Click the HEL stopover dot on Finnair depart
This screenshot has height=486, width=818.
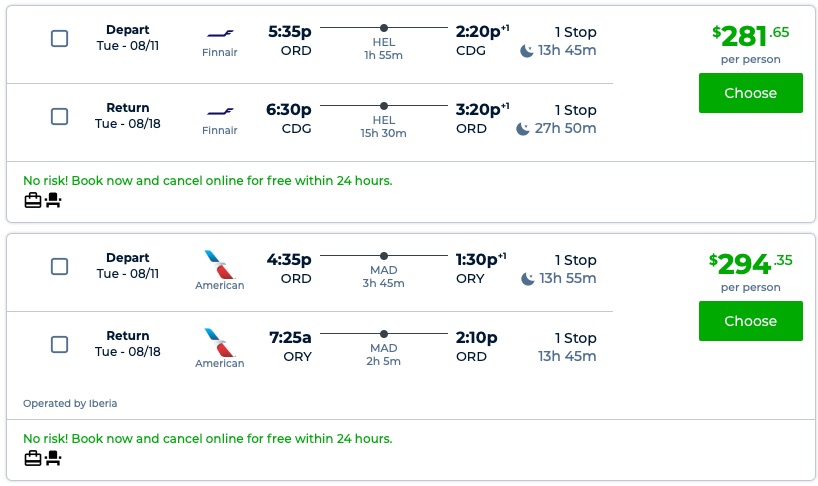pyautogui.click(x=384, y=28)
